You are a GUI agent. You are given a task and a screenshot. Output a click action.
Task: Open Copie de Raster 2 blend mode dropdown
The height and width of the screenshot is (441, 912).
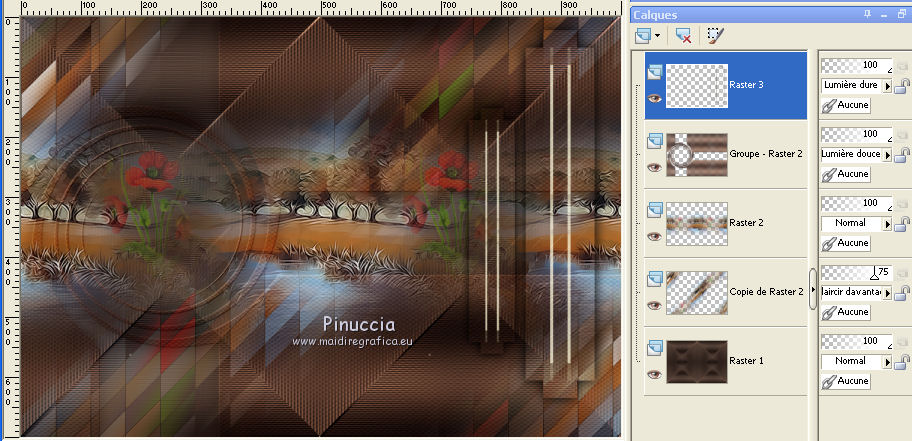[x=888, y=293]
